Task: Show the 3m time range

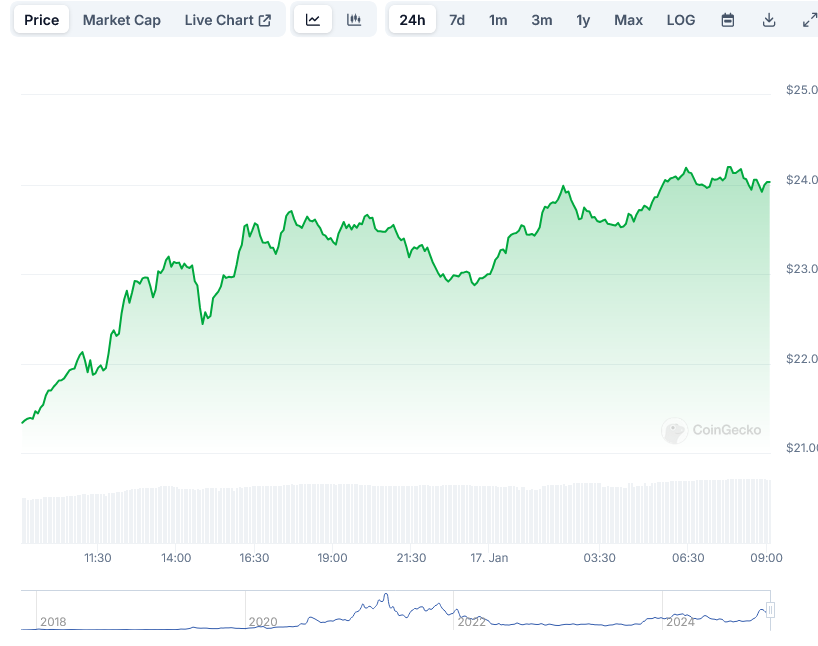Action: click(x=541, y=20)
